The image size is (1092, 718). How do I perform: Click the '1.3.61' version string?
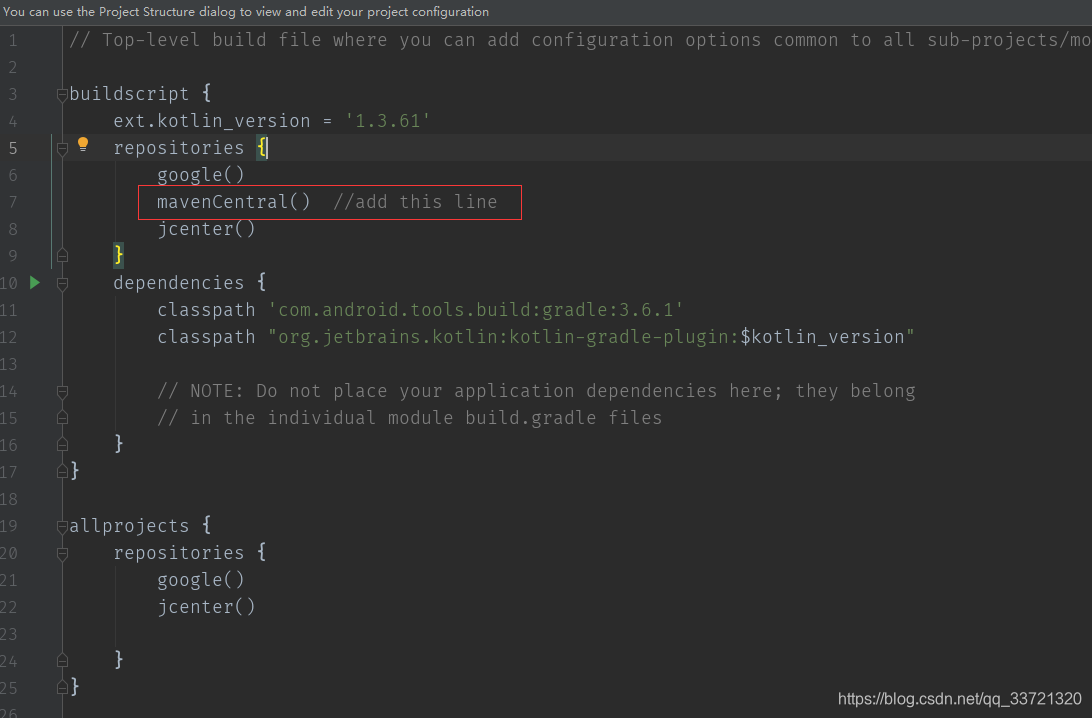tap(387, 121)
